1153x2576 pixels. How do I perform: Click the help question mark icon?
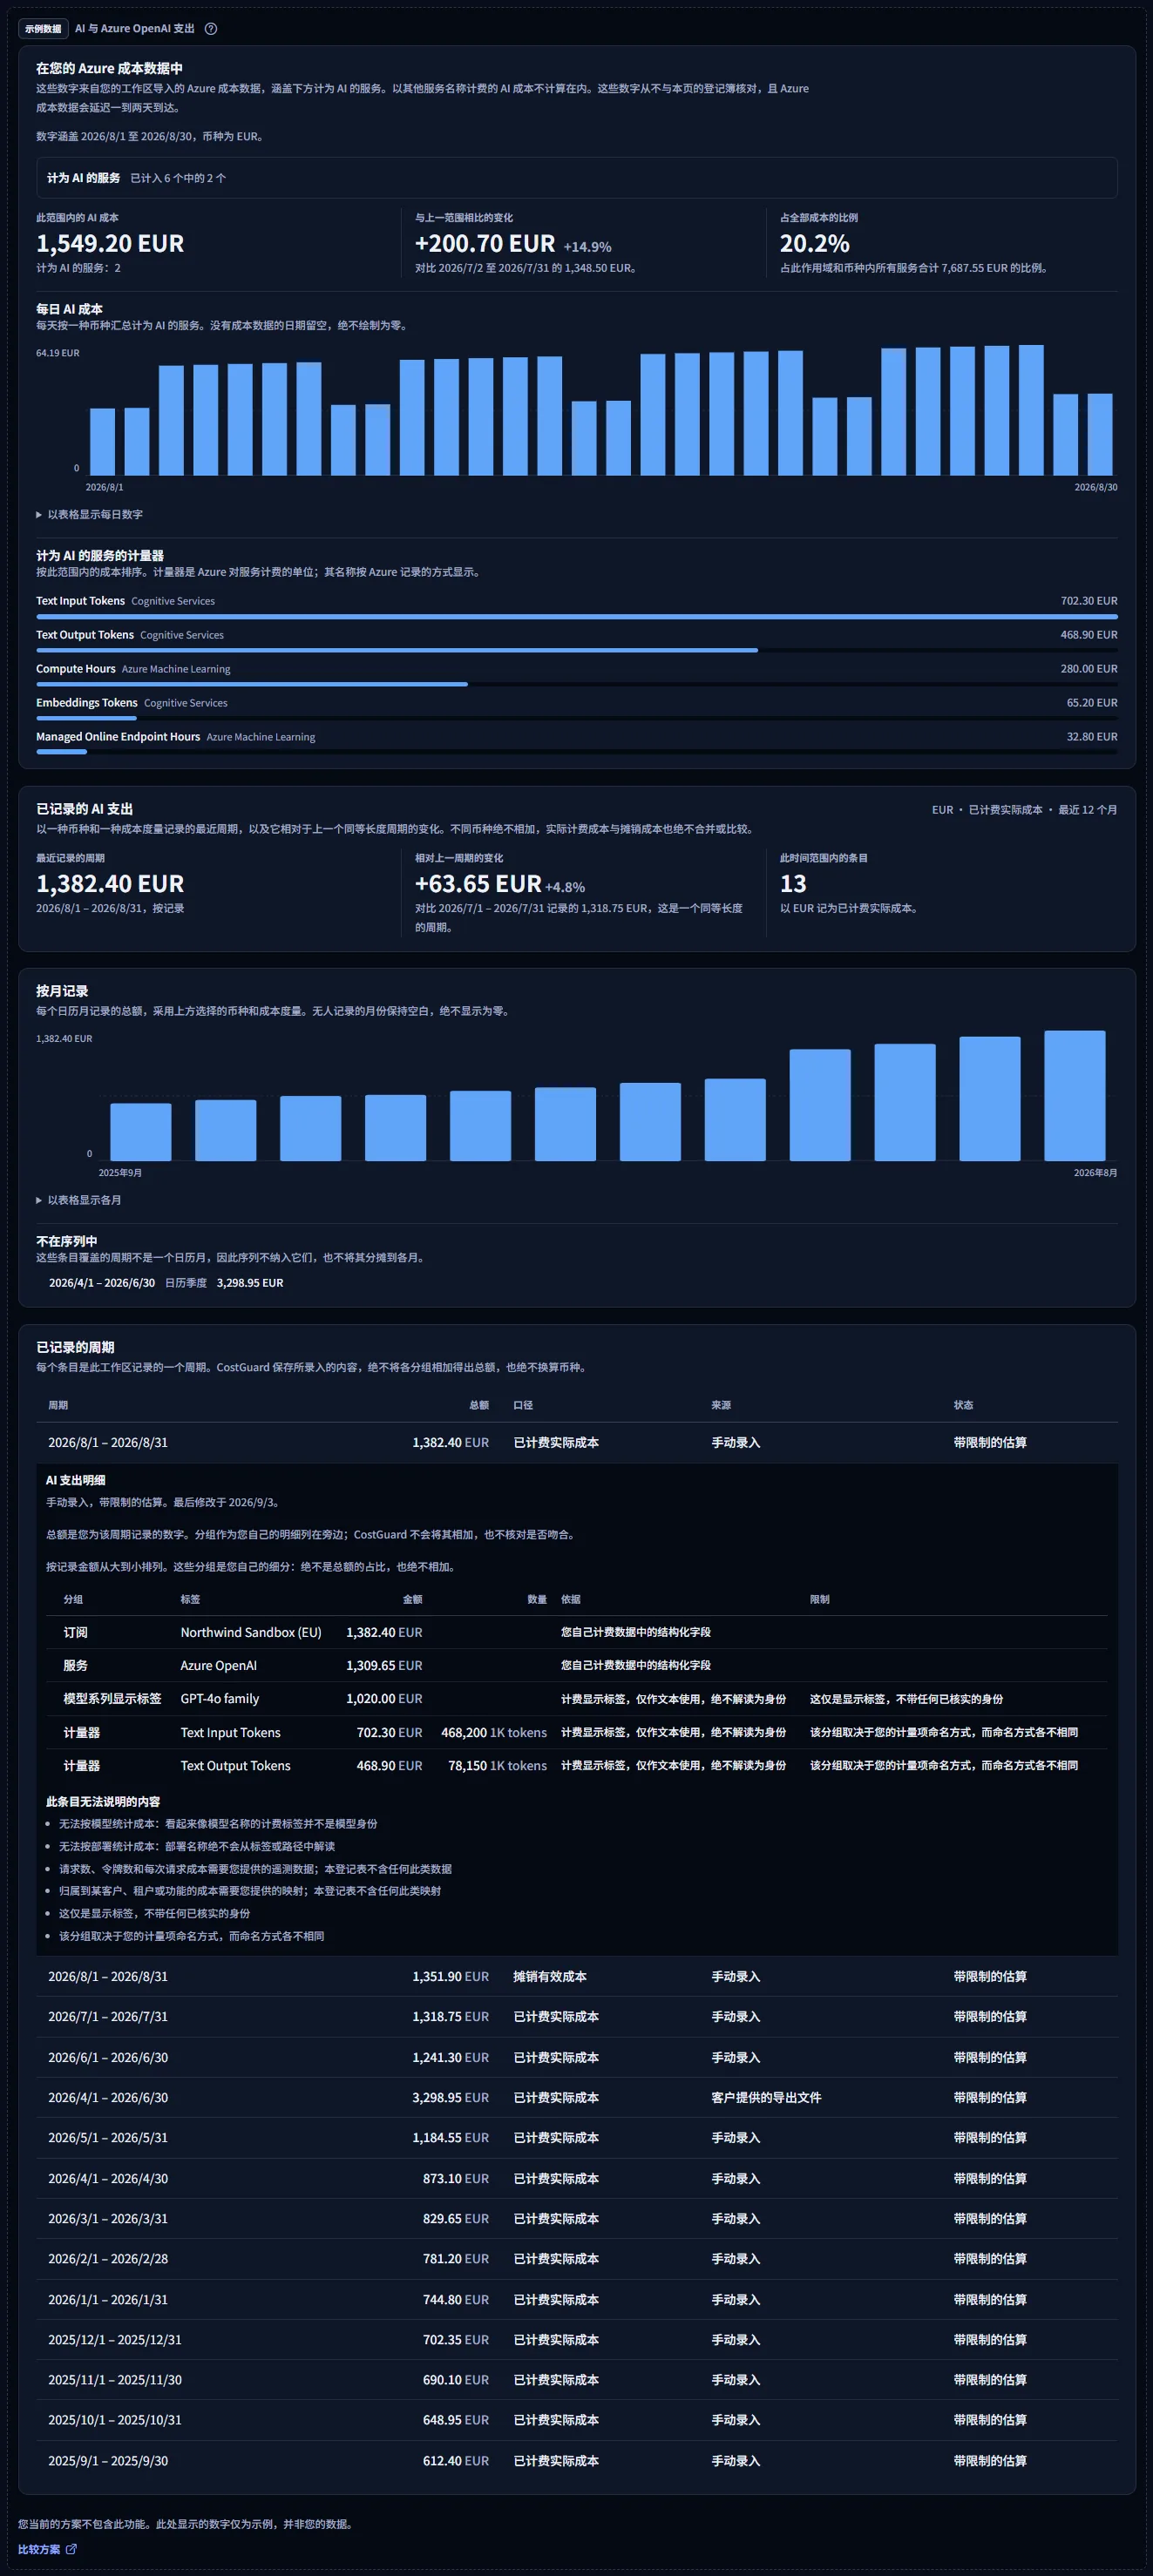click(211, 29)
